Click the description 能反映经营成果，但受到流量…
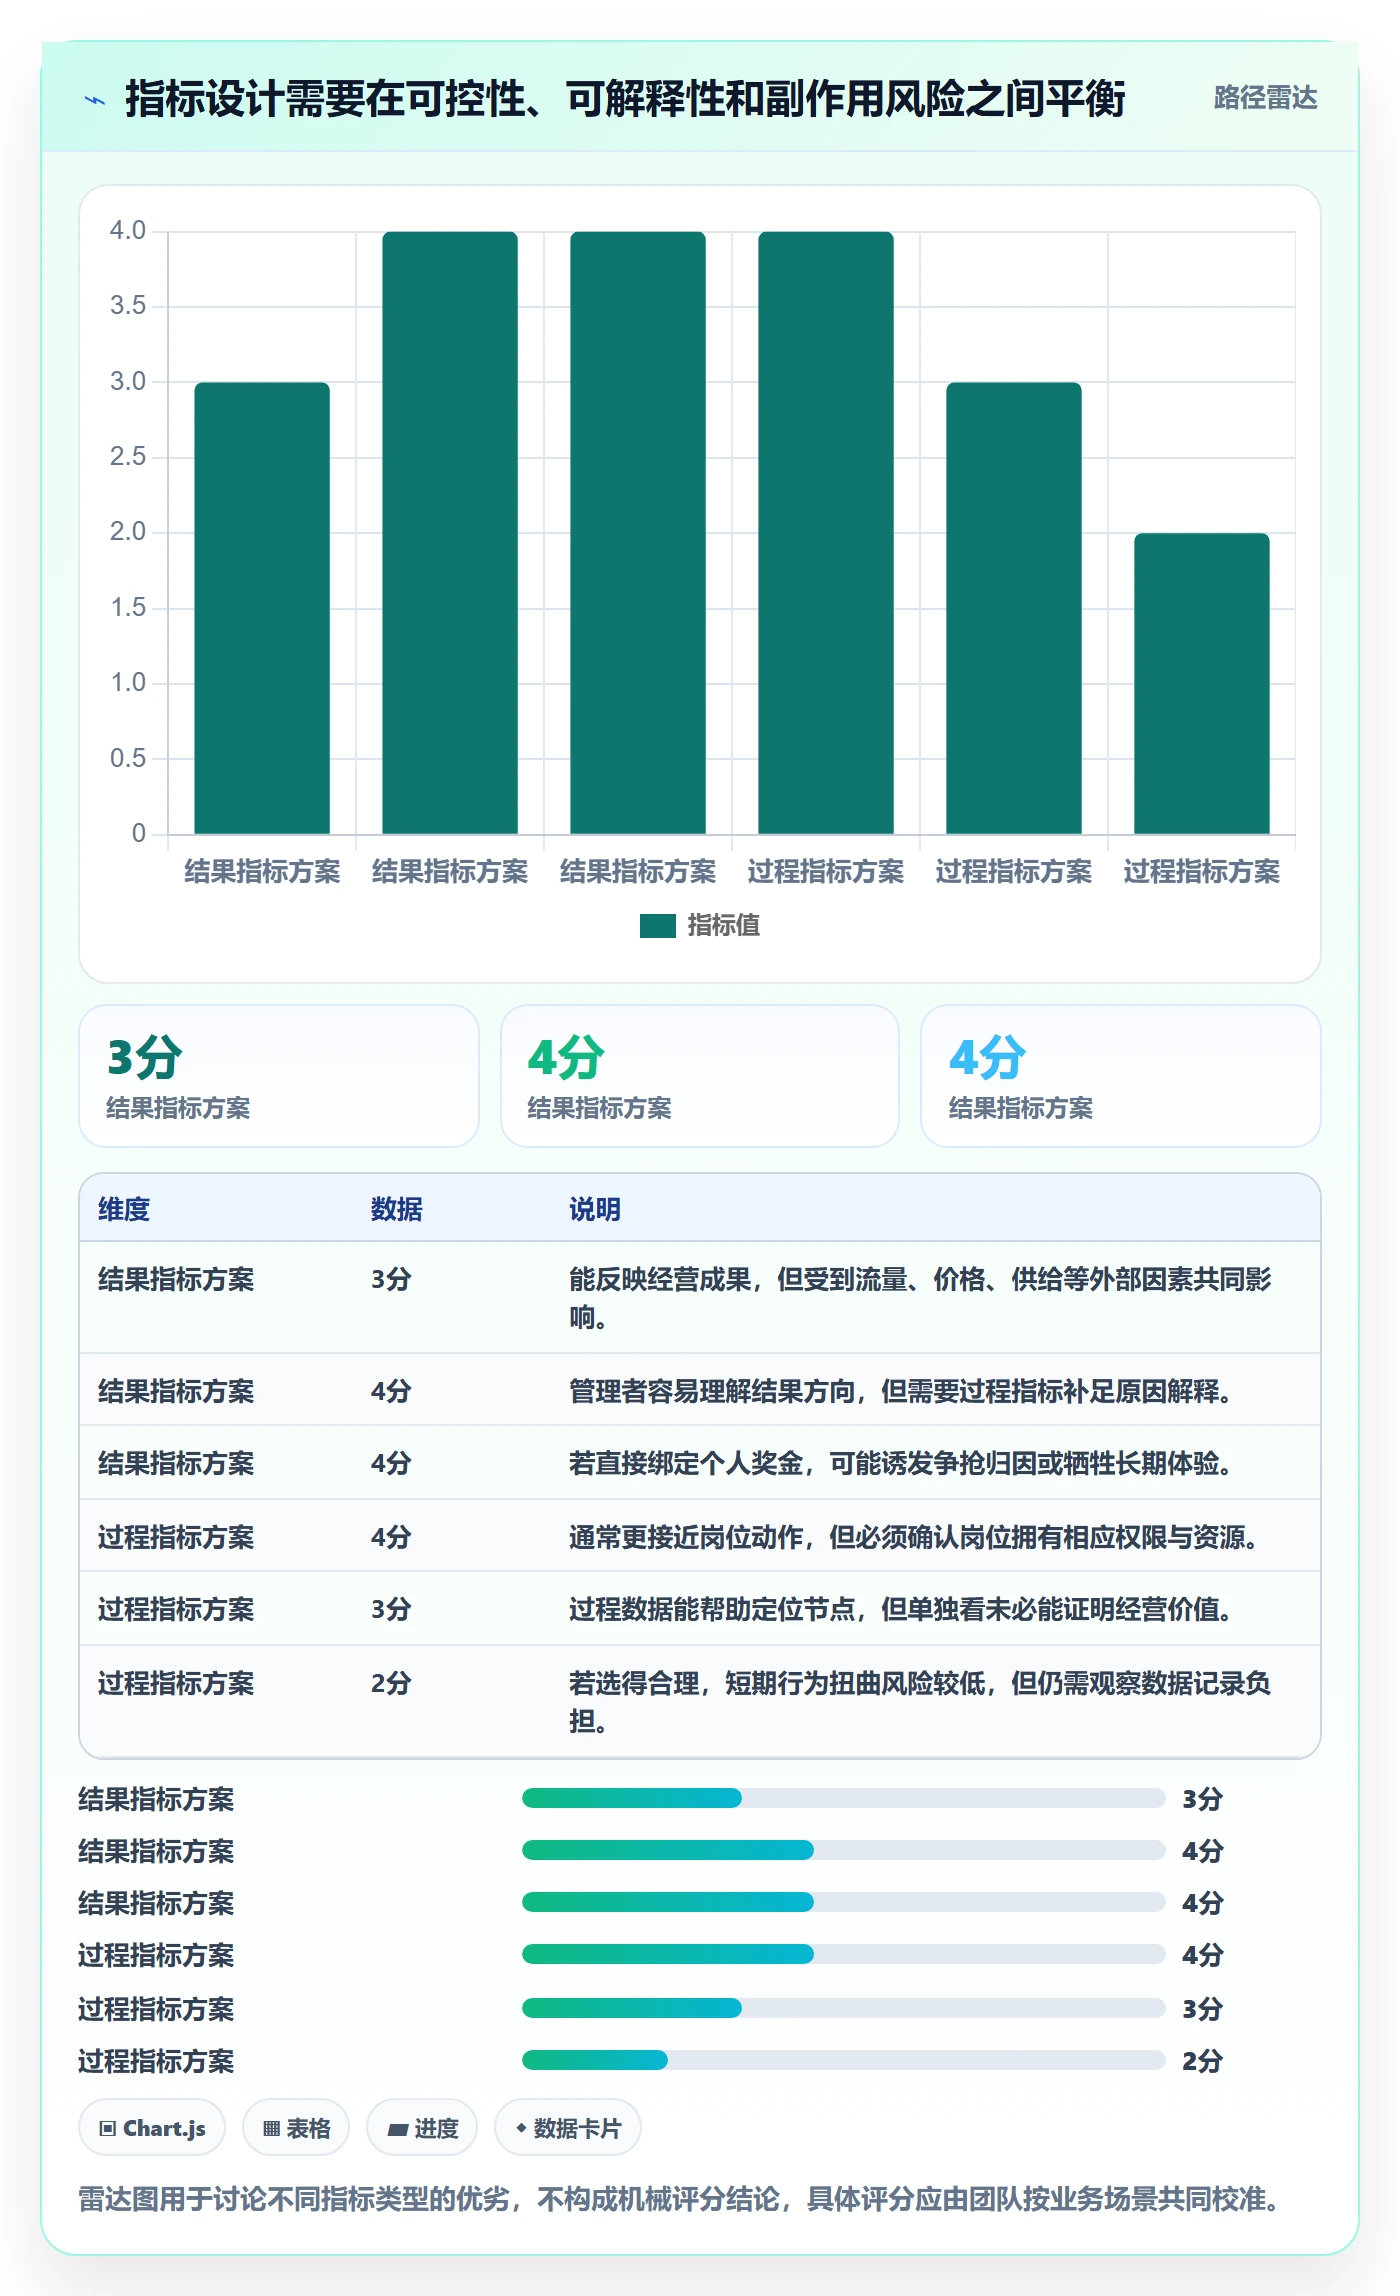Viewport: 1400px width, 2296px height. click(920, 1298)
